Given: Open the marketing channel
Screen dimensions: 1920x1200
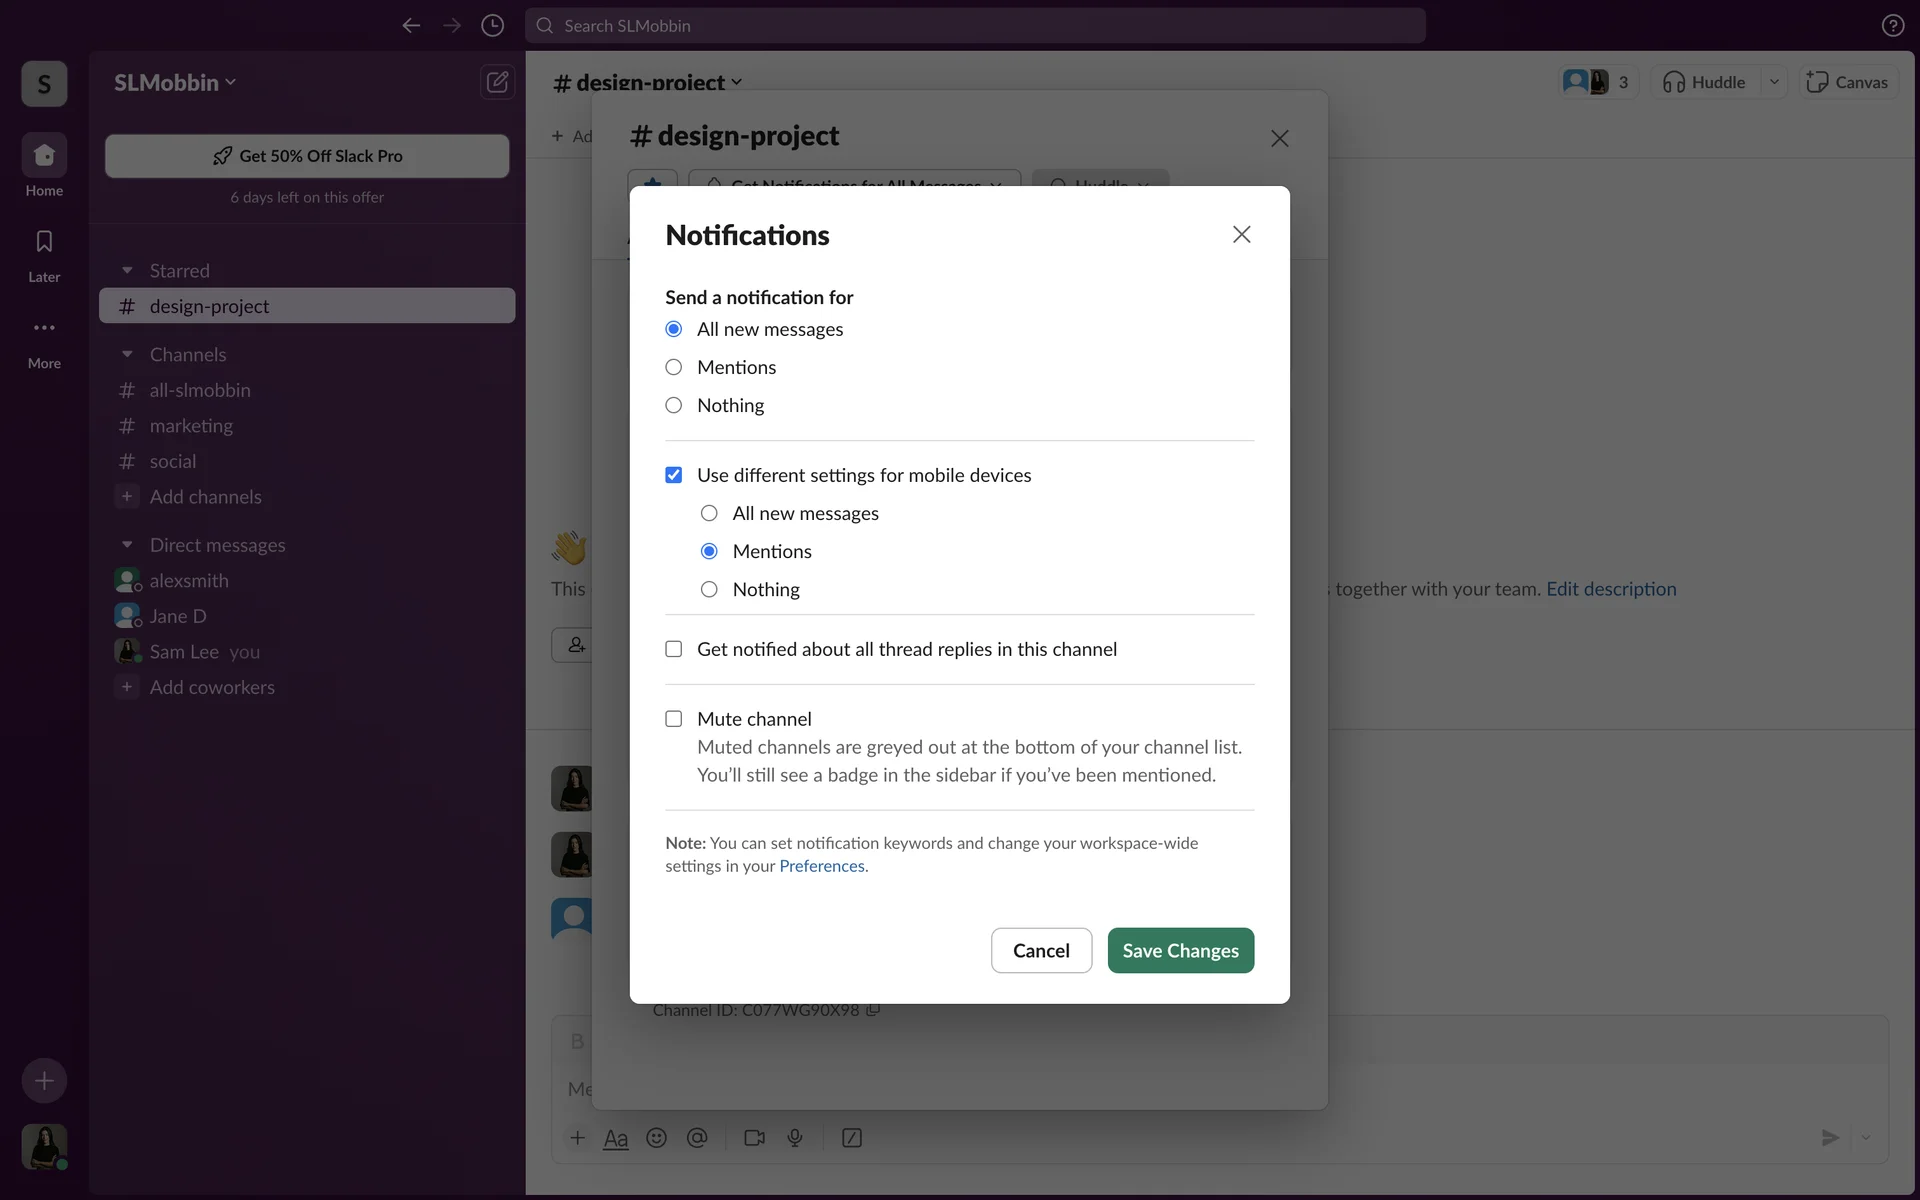Looking at the screenshot, I should click(x=191, y=426).
